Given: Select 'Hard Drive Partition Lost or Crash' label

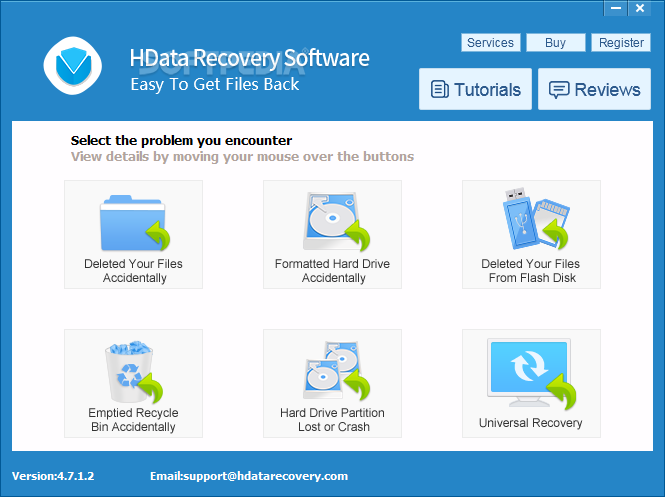Looking at the screenshot, I should (332, 419).
